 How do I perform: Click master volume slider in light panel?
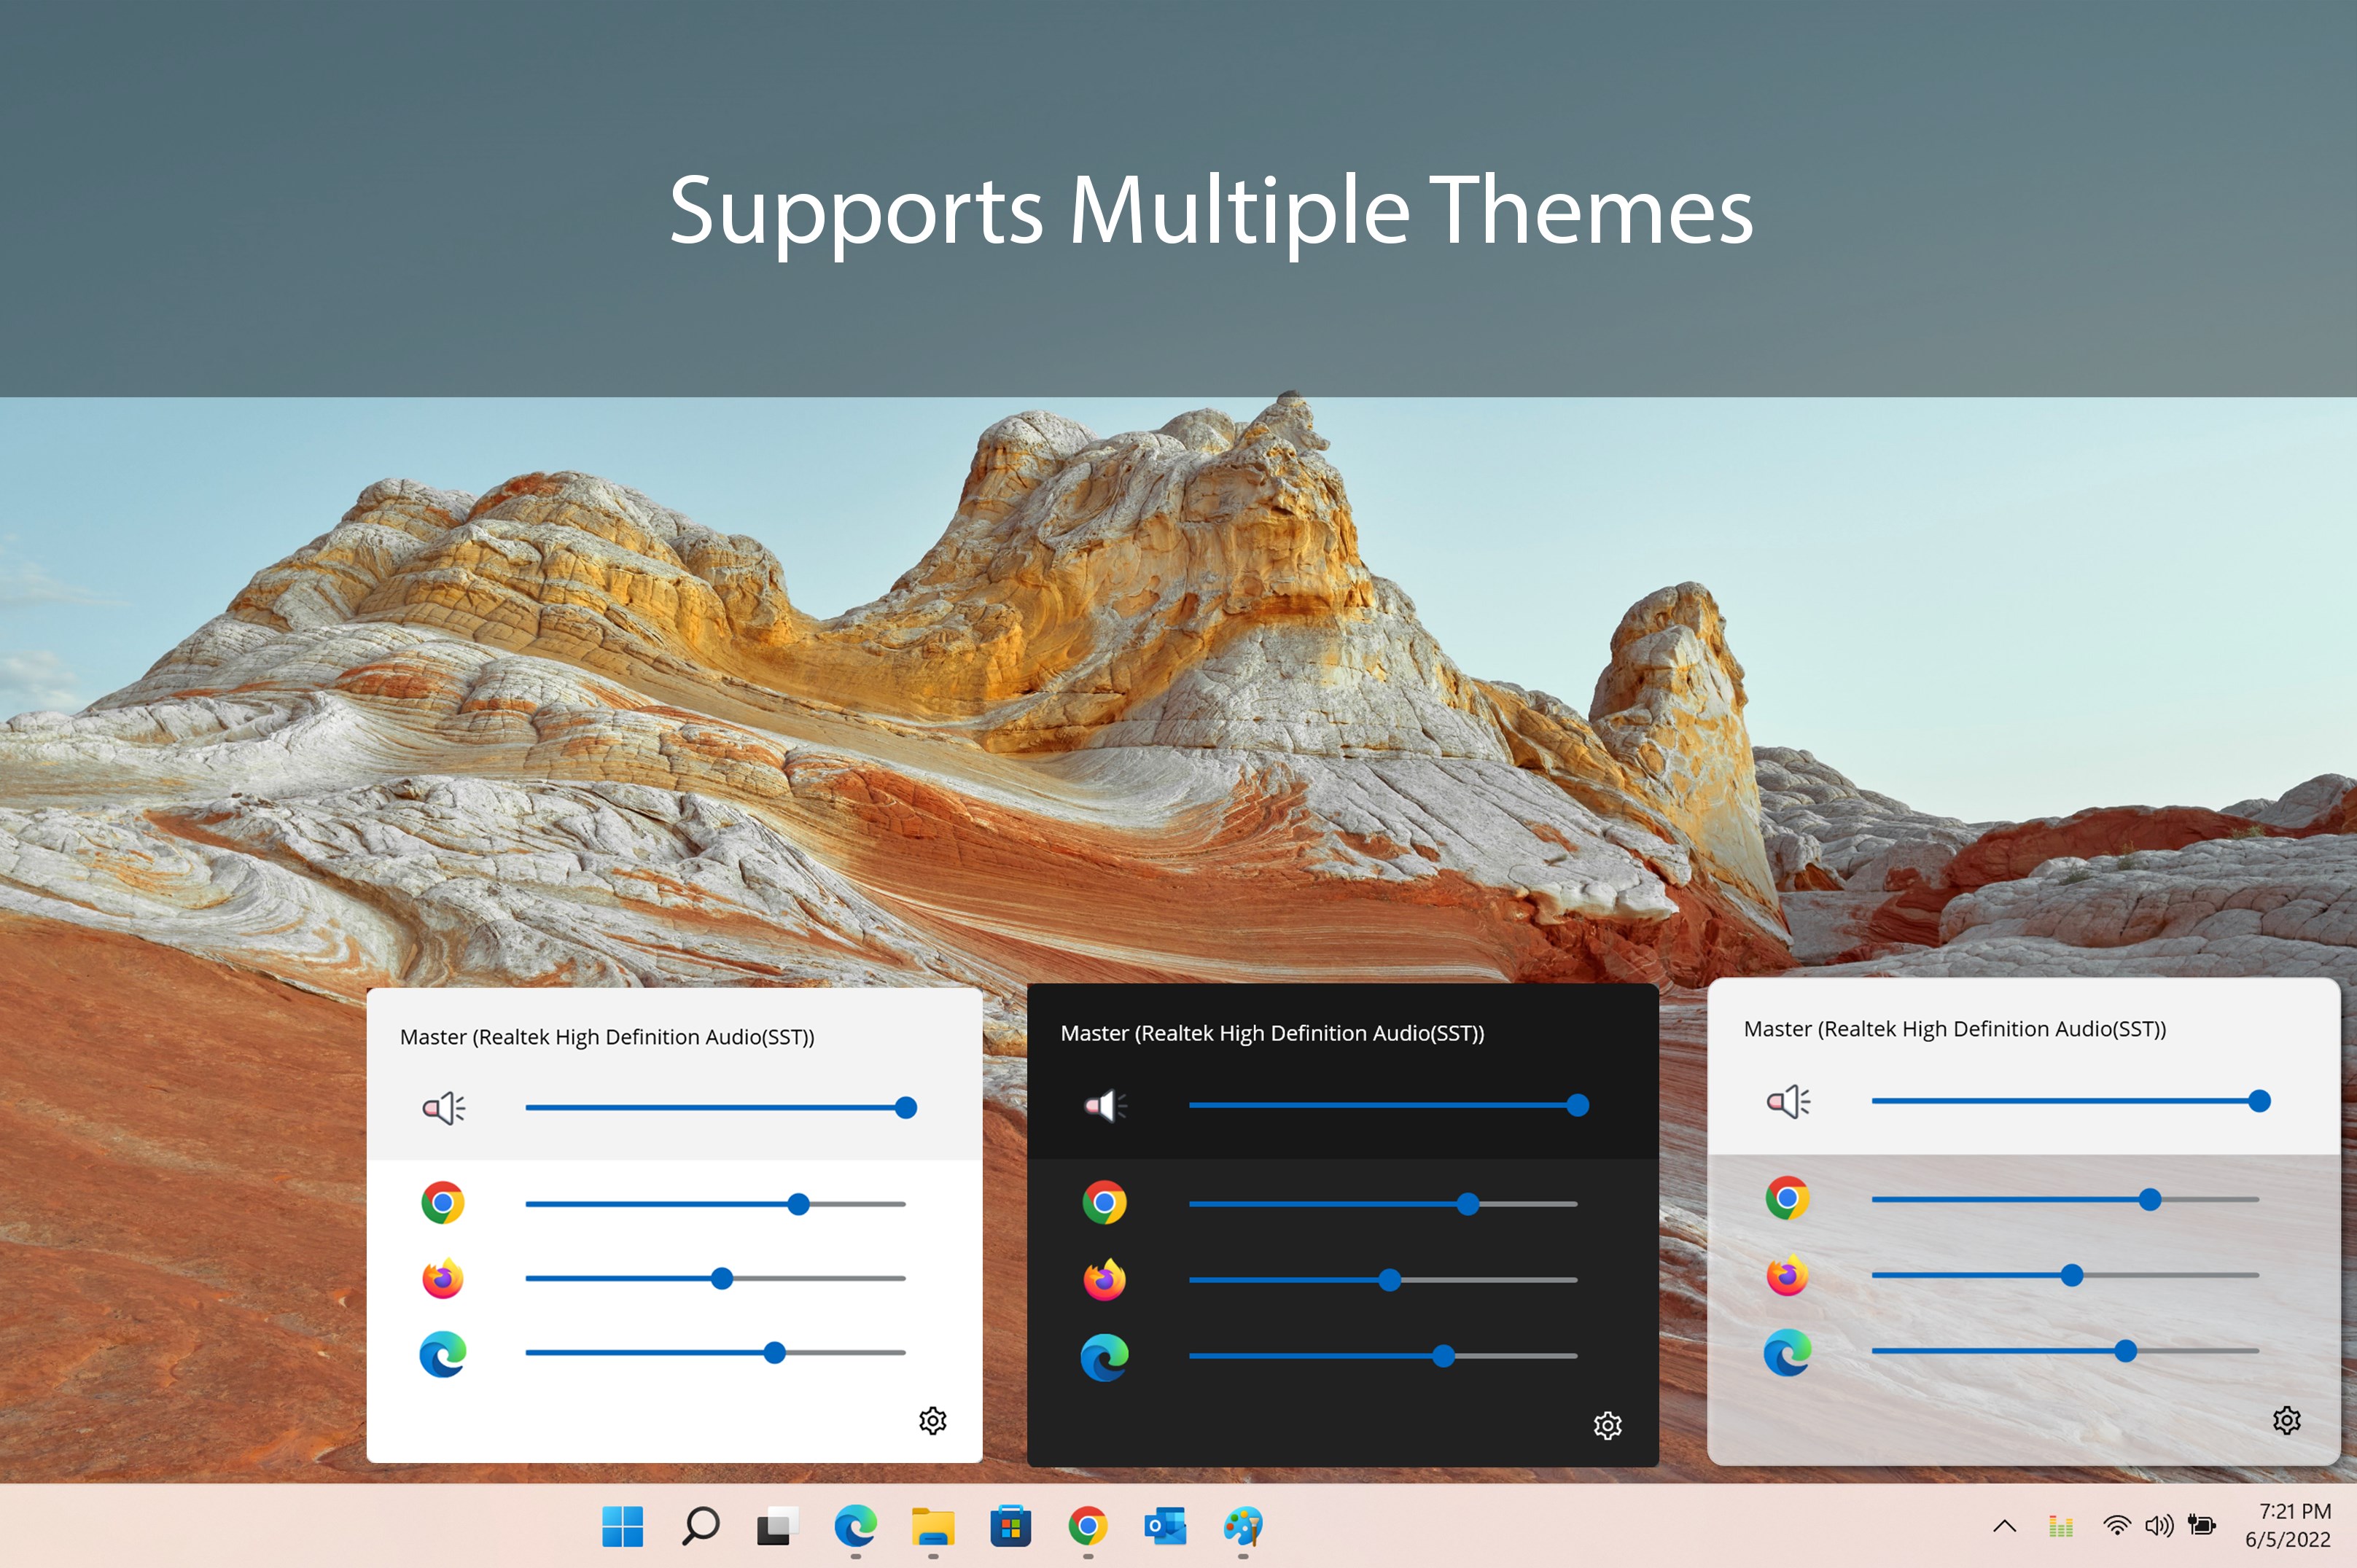click(715, 1108)
